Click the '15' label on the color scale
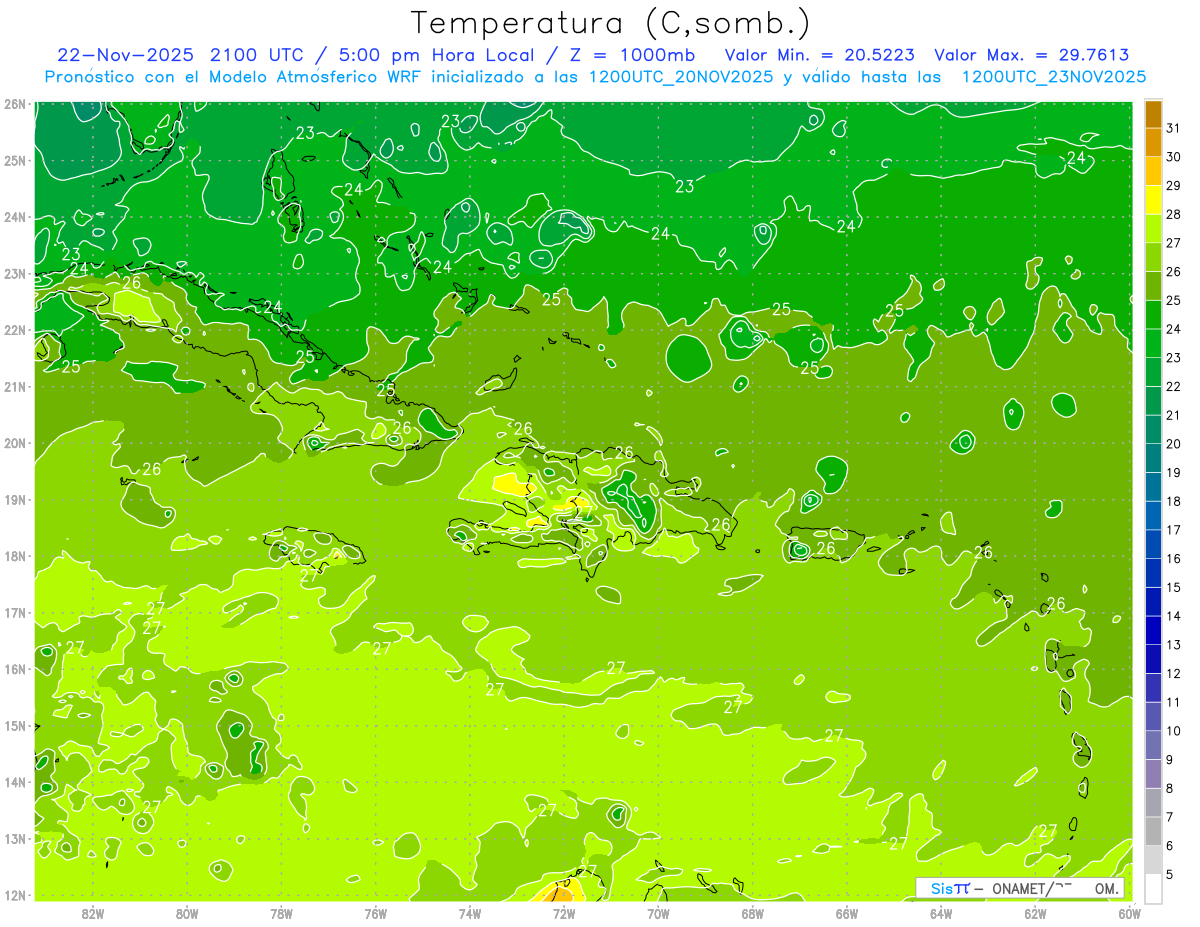1200x927 pixels. pos(1173,587)
